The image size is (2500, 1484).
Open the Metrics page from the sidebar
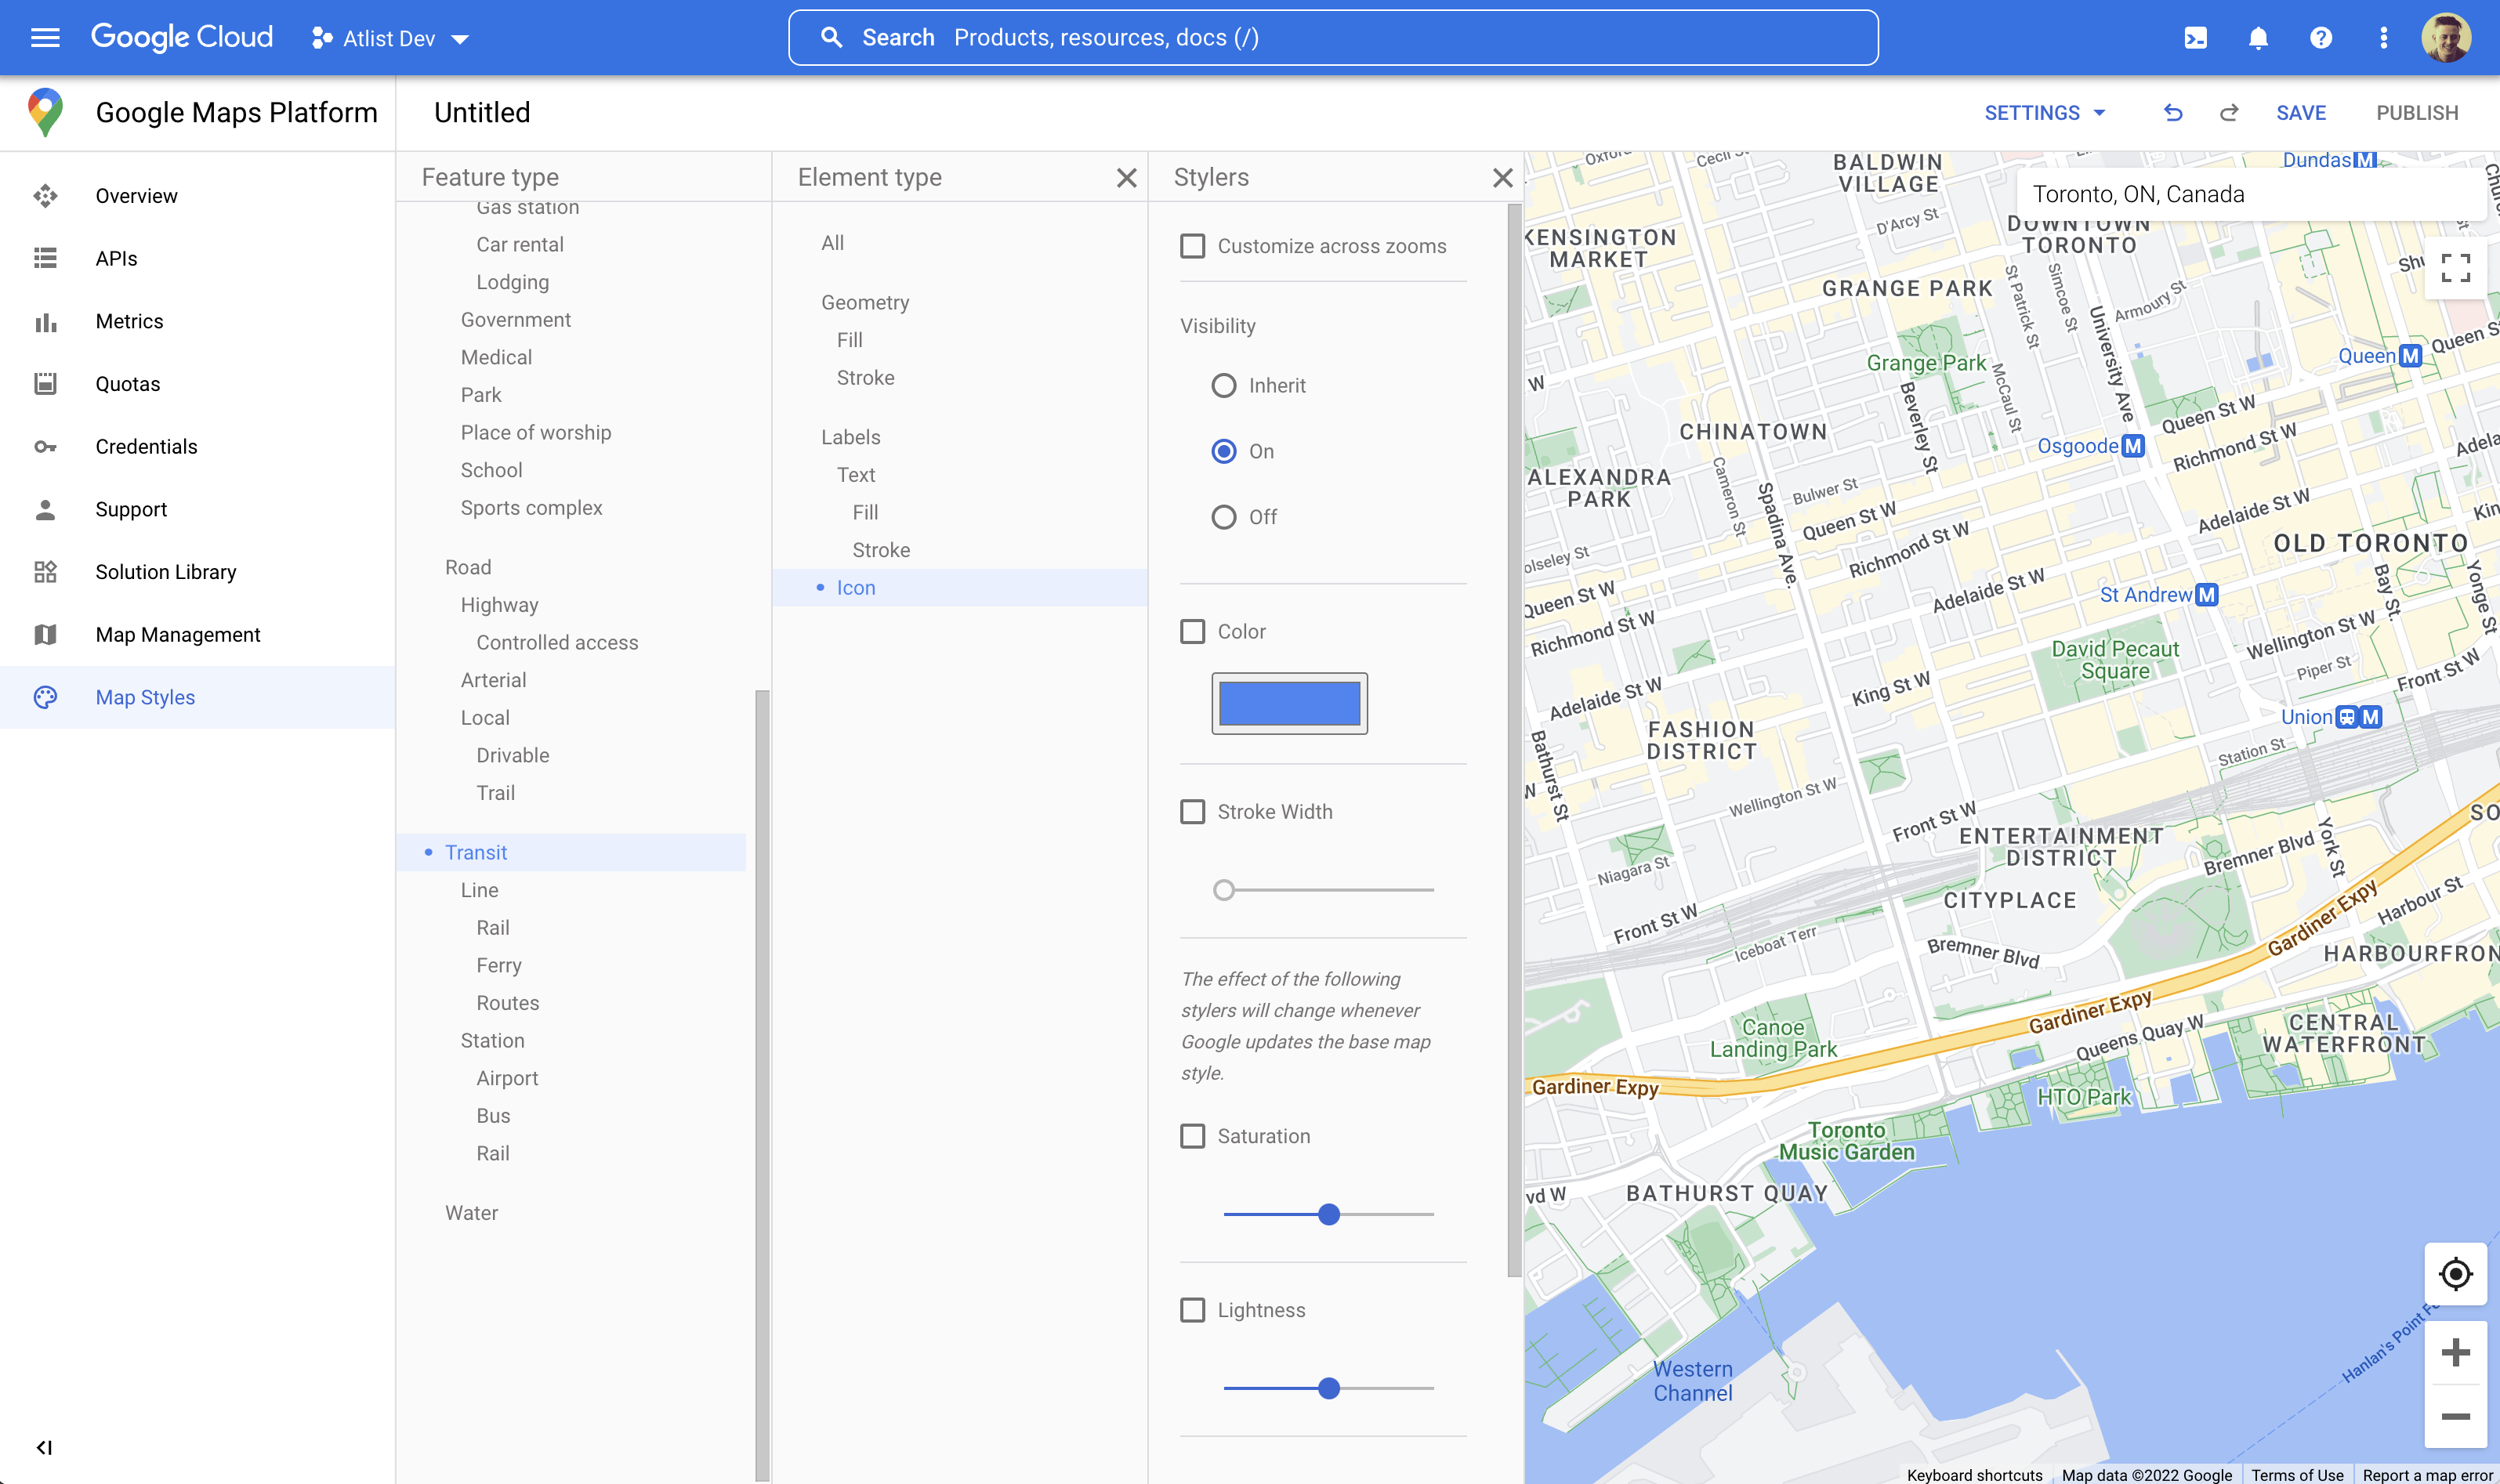click(x=128, y=321)
